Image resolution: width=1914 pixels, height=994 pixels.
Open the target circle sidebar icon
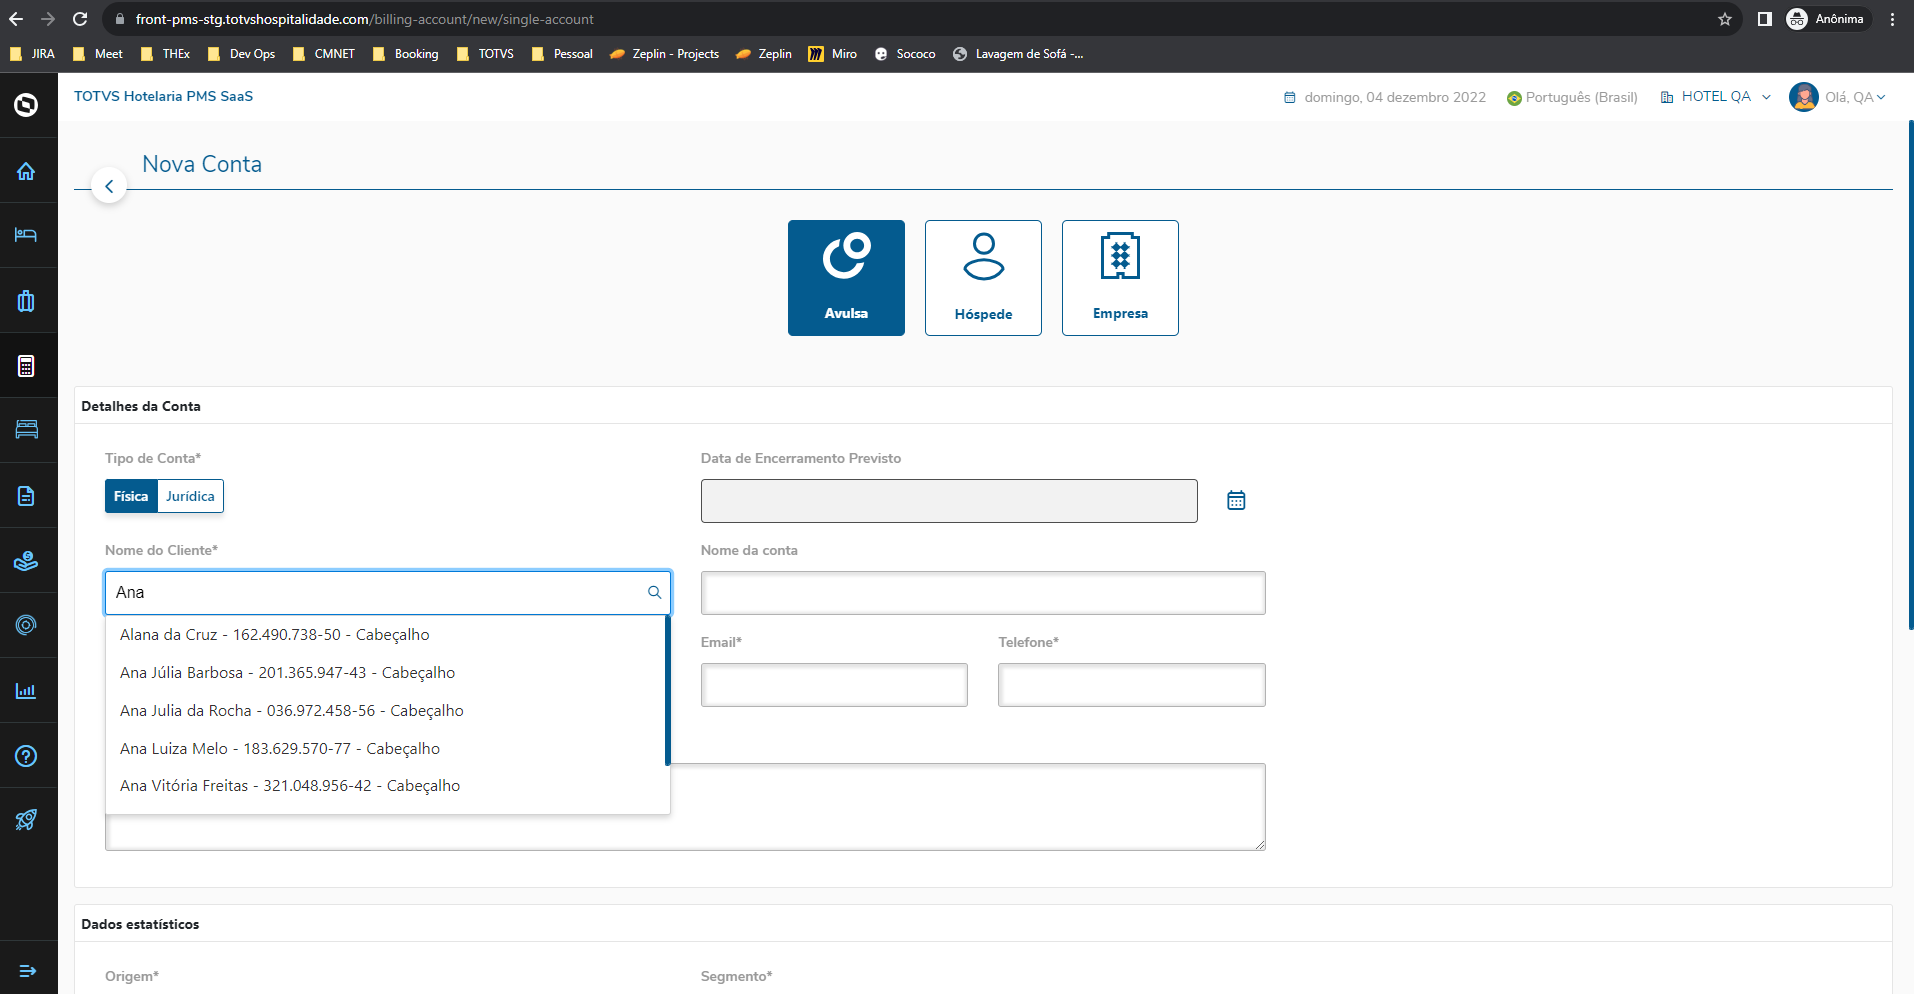click(x=26, y=625)
